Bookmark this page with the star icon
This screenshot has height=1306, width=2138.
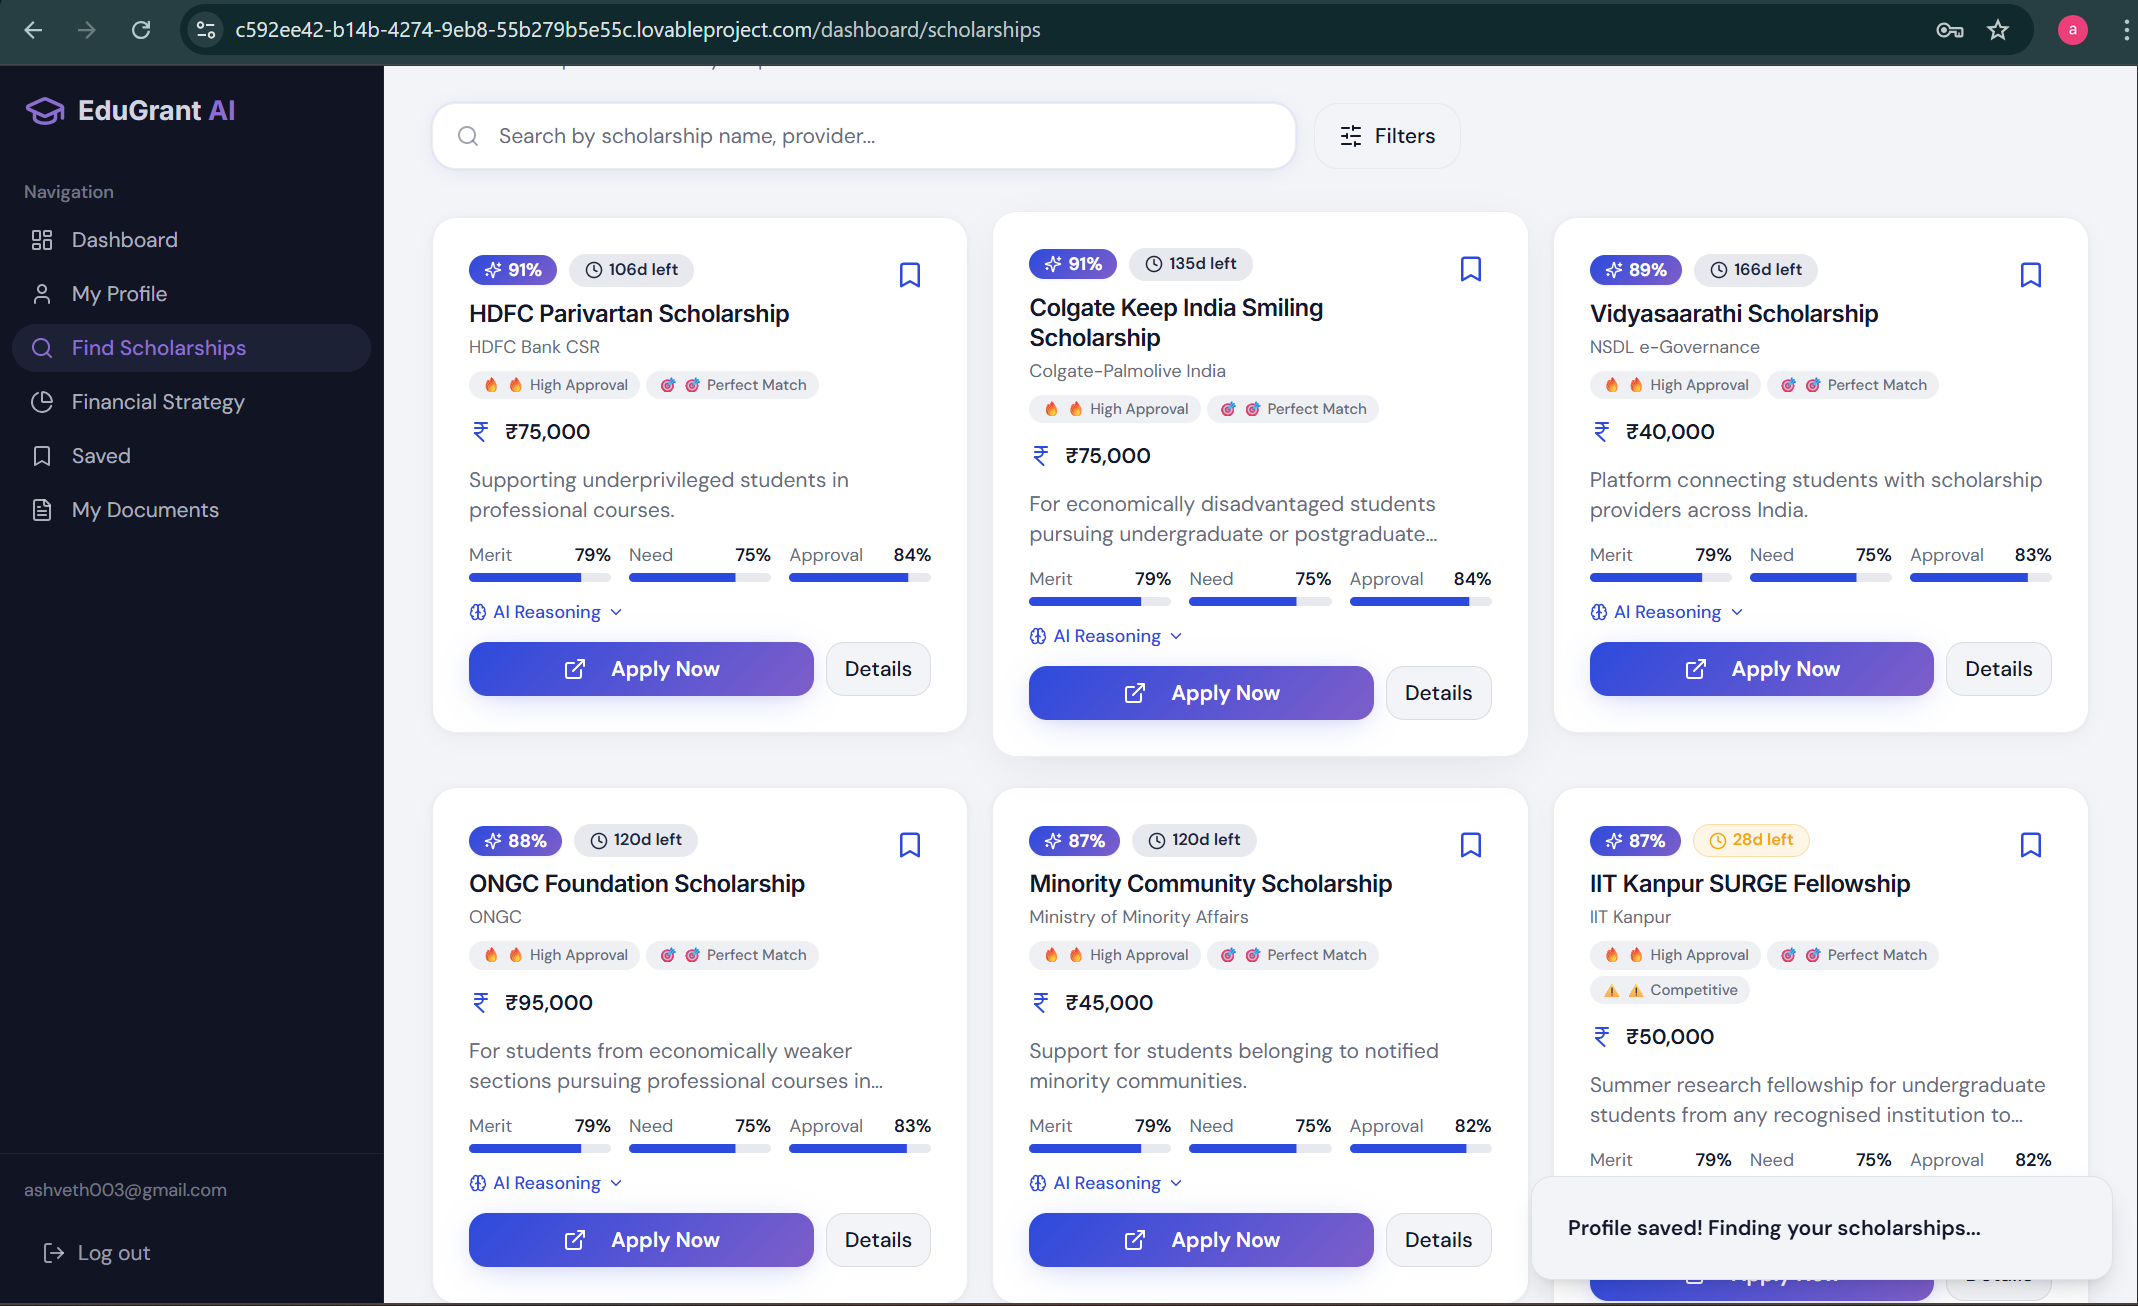tap(1998, 30)
